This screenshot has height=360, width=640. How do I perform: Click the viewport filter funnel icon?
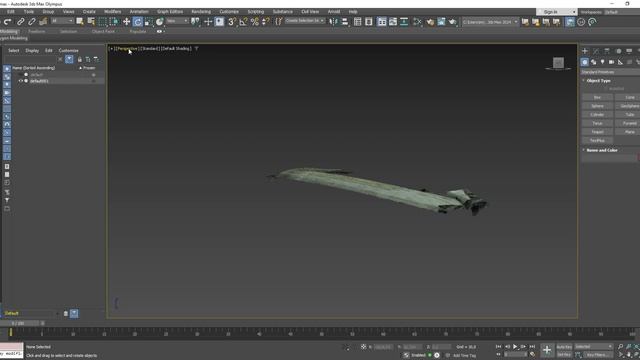click(x=196, y=49)
